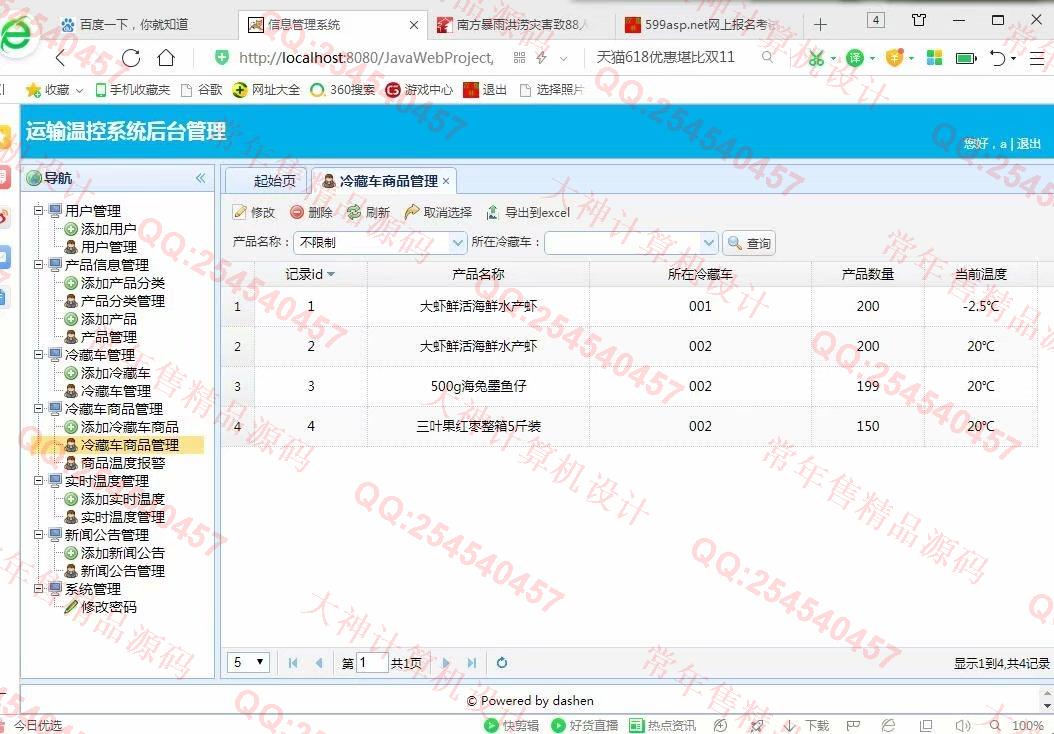Open 添加用户 in the navigation tree

(x=108, y=229)
